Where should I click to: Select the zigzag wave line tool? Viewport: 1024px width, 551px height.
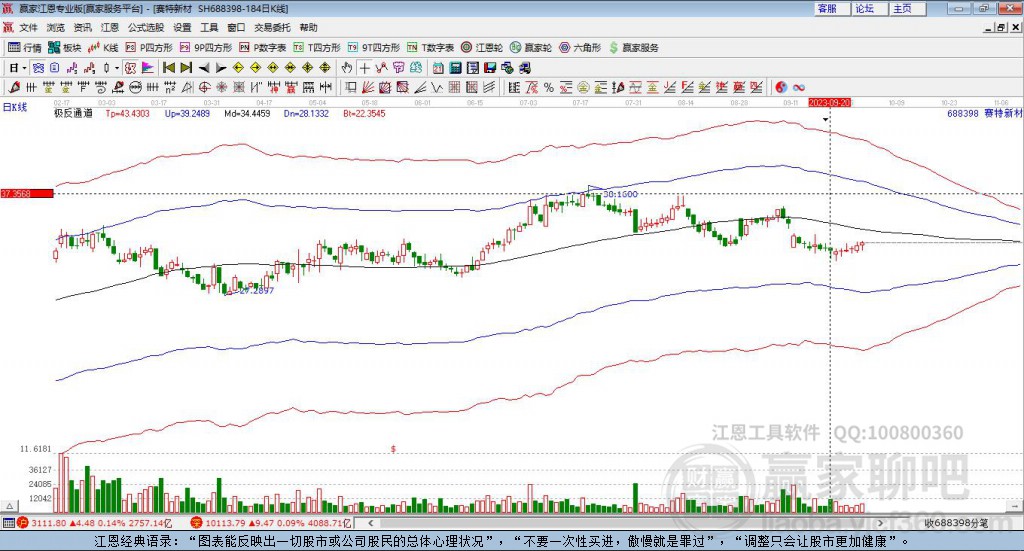(x=436, y=87)
